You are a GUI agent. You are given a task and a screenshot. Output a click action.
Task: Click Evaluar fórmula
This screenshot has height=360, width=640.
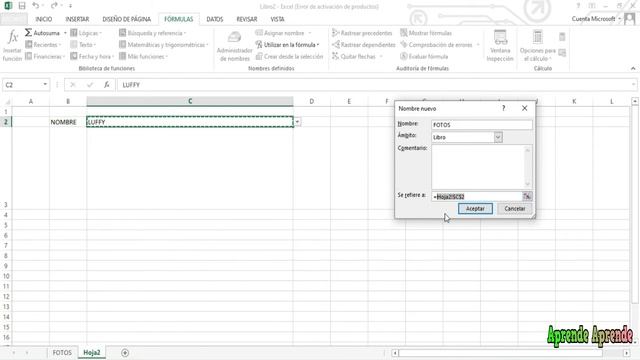tap(424, 56)
